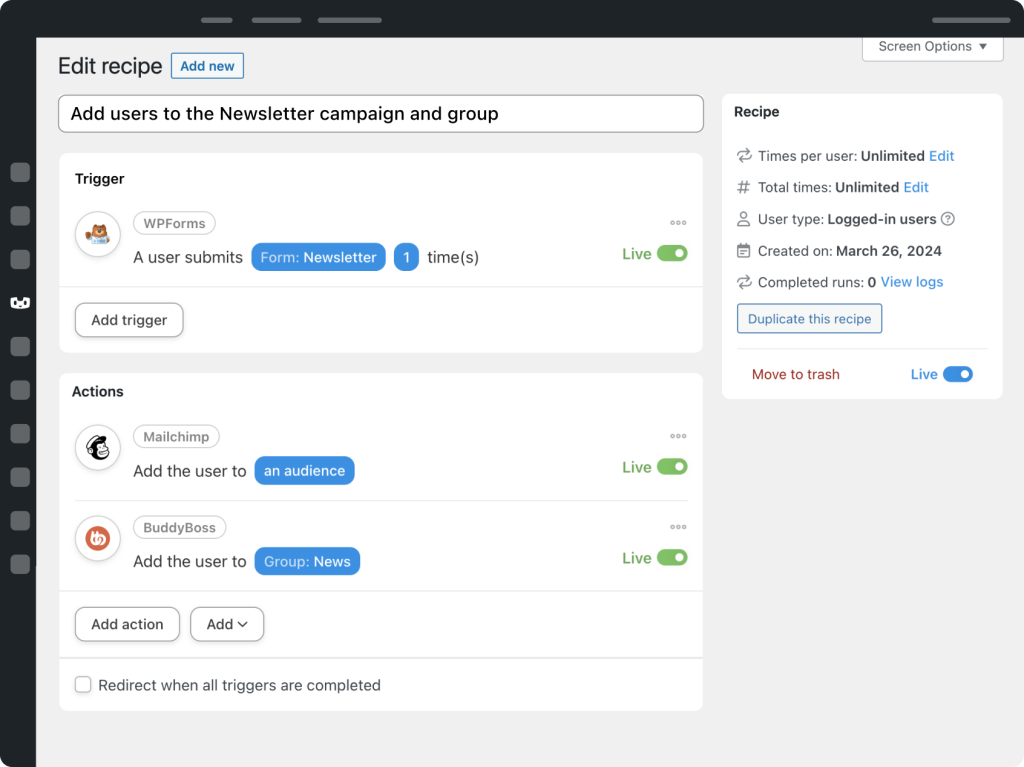Click the Add trigger button
Image resolution: width=1024 pixels, height=767 pixels.
click(x=129, y=320)
